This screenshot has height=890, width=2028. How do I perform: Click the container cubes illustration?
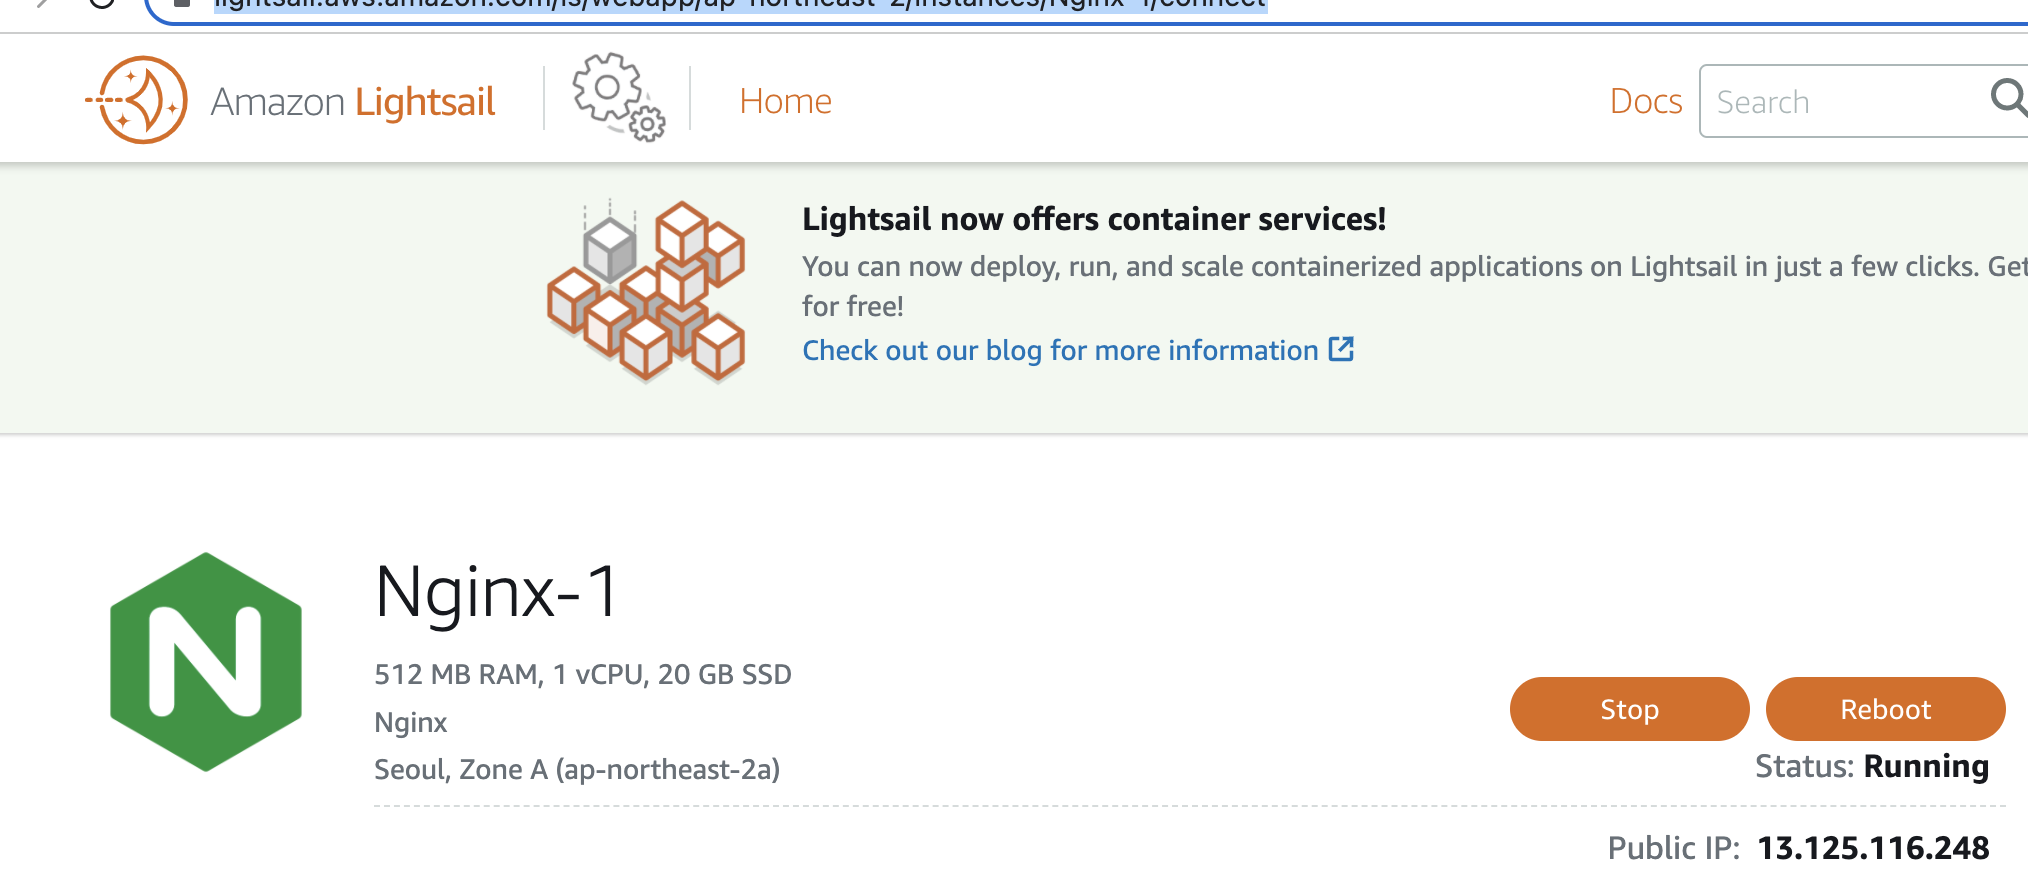pos(647,291)
